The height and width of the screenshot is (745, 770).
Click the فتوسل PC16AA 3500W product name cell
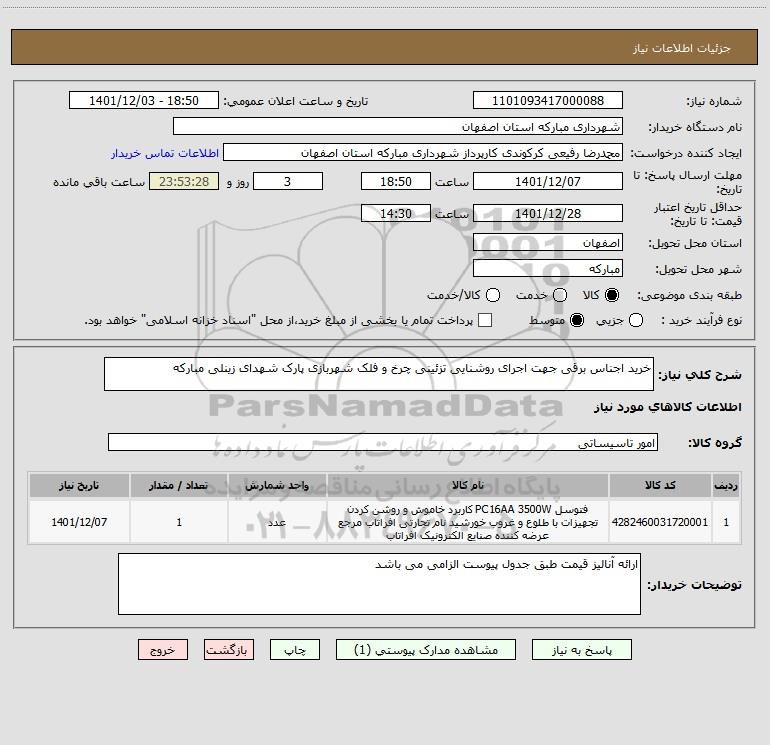[x=468, y=522]
